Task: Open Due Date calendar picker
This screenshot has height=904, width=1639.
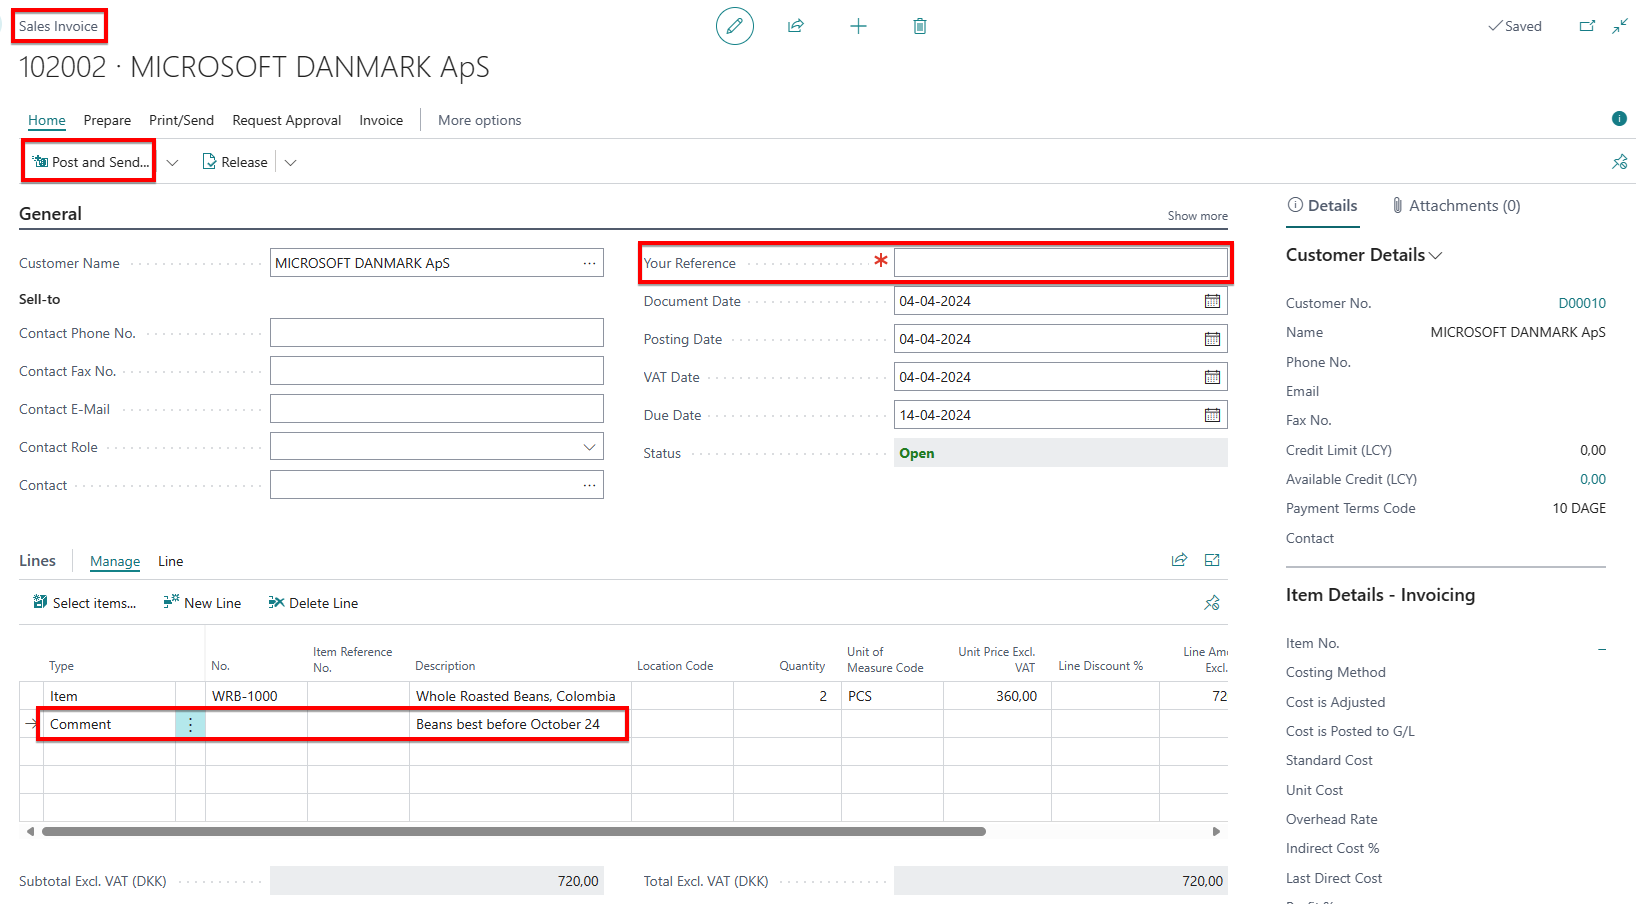Action: pyautogui.click(x=1212, y=415)
